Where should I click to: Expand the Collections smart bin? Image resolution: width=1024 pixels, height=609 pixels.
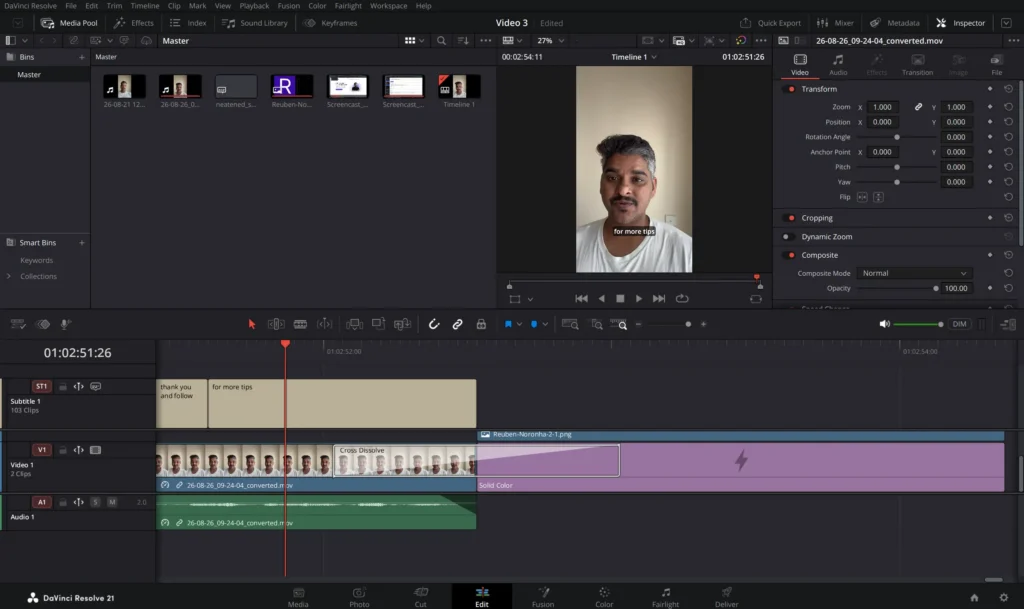coord(8,276)
